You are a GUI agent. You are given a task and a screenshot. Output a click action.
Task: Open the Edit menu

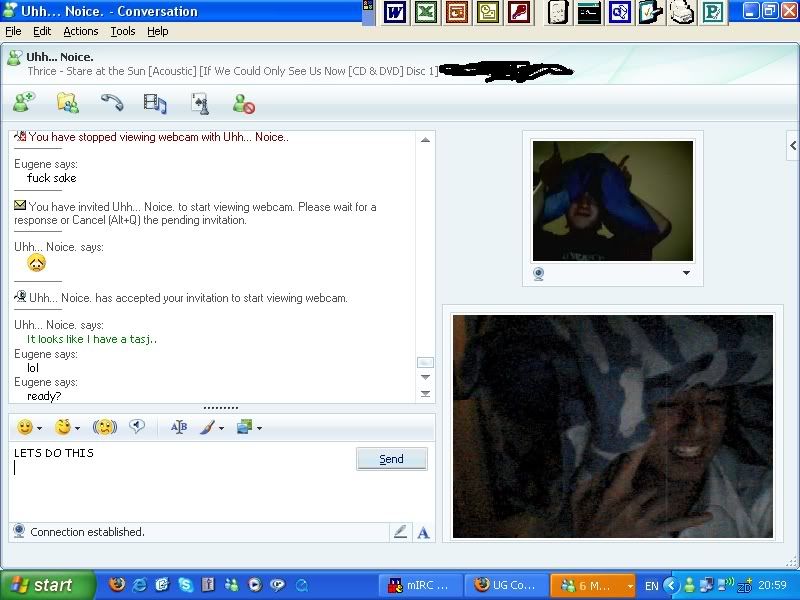click(x=42, y=31)
